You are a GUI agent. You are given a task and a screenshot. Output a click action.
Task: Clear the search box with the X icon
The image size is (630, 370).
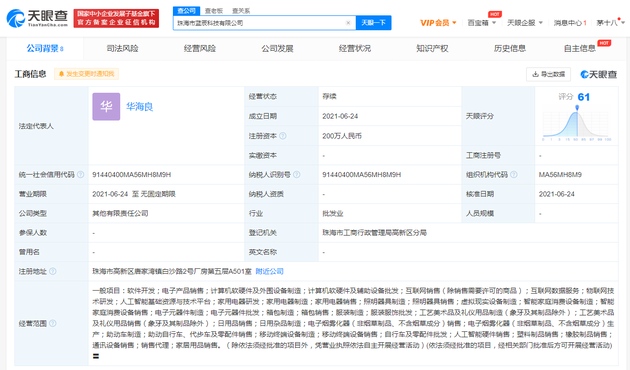click(348, 23)
